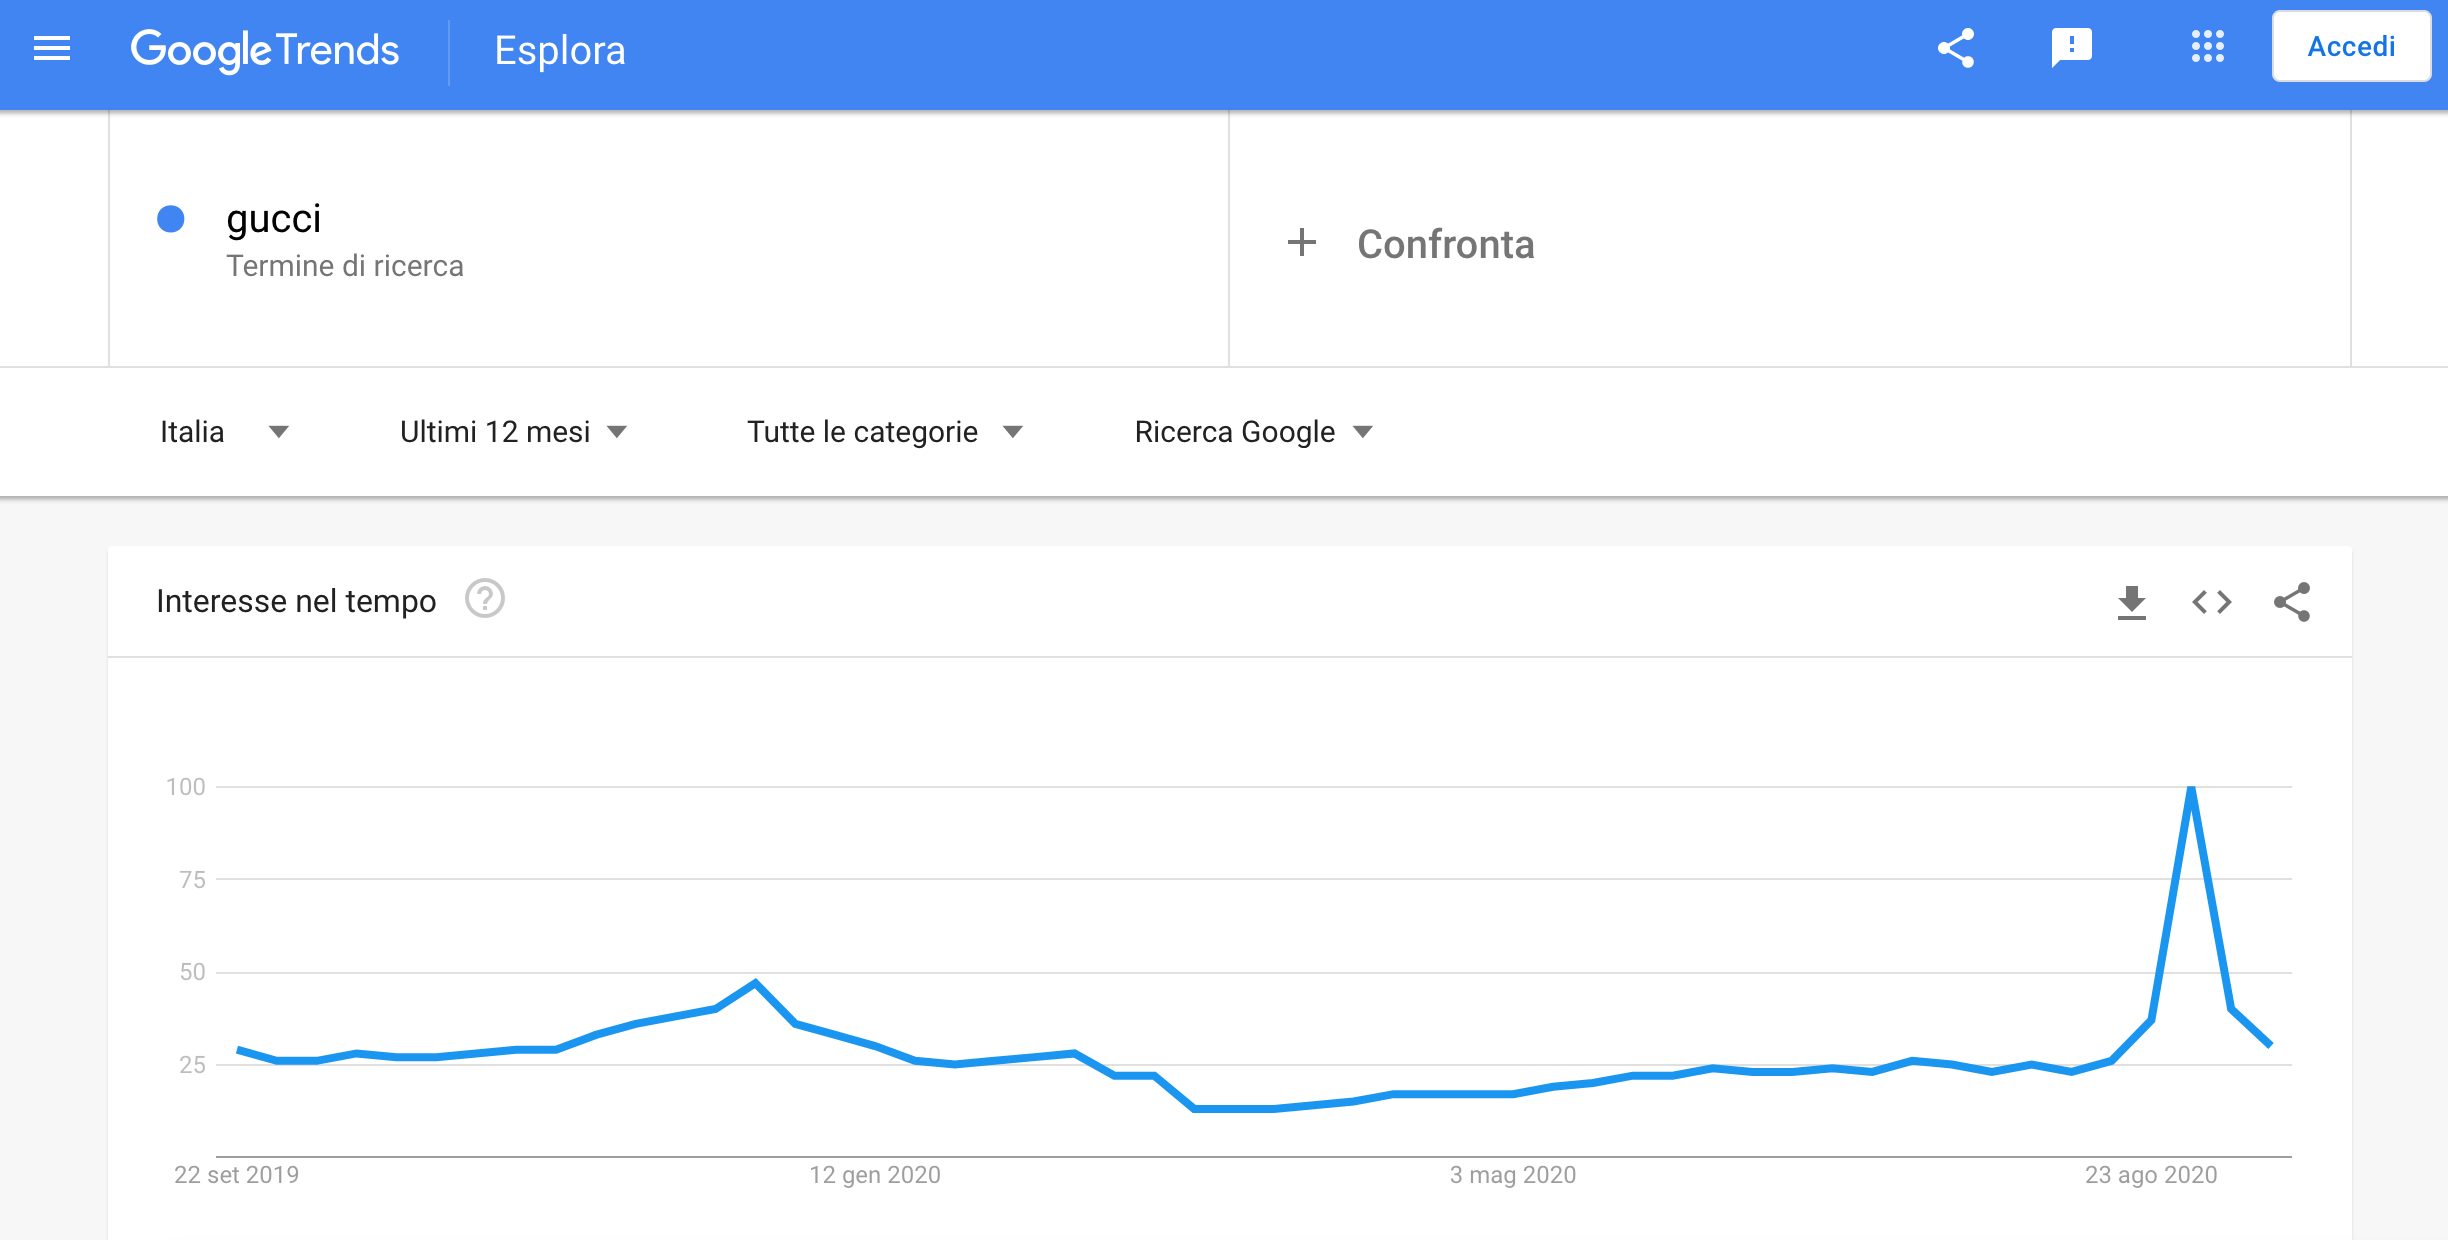Download the Interesse nel tempo chart data

point(2132,602)
